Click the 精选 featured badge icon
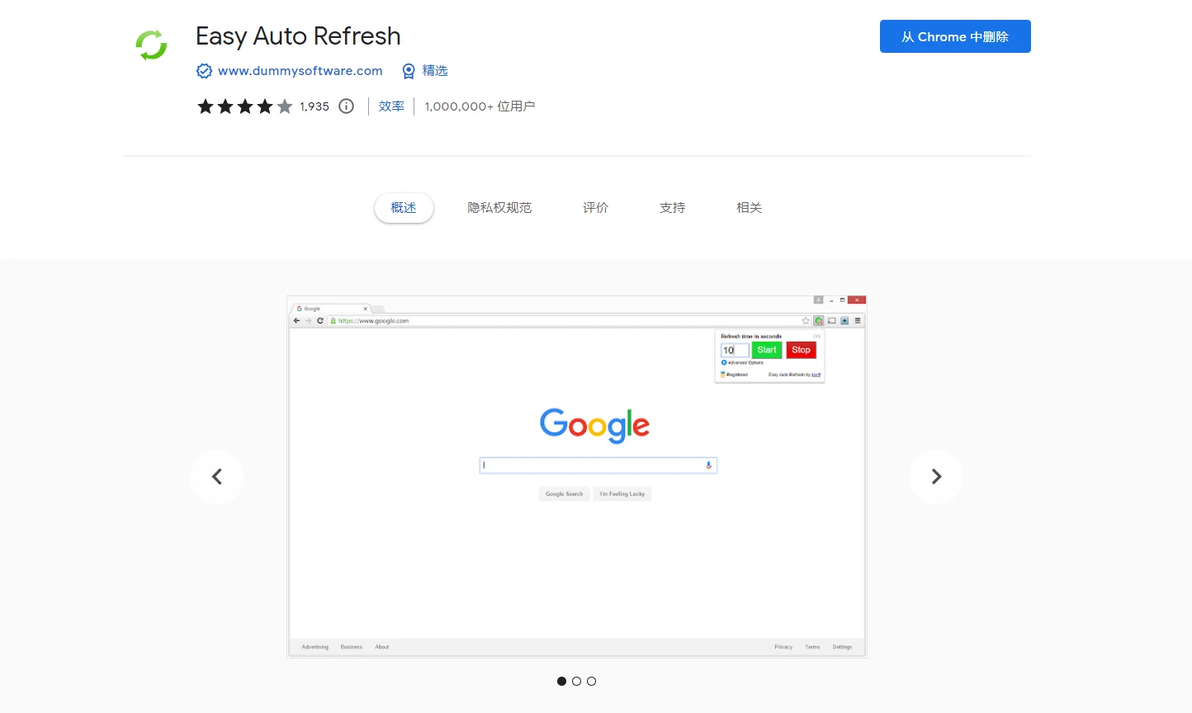Viewport: 1192px width, 713px height. point(409,71)
